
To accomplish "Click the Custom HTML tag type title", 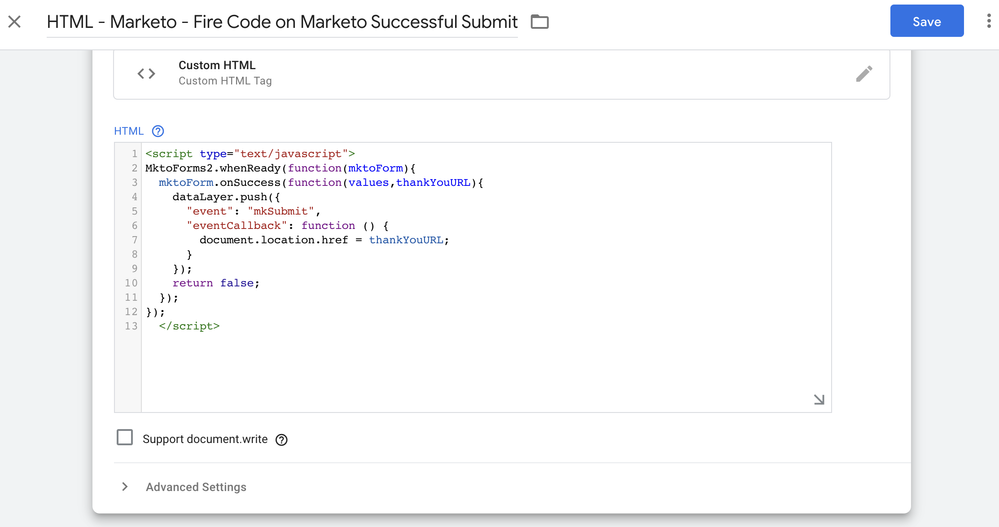I will (x=217, y=65).
